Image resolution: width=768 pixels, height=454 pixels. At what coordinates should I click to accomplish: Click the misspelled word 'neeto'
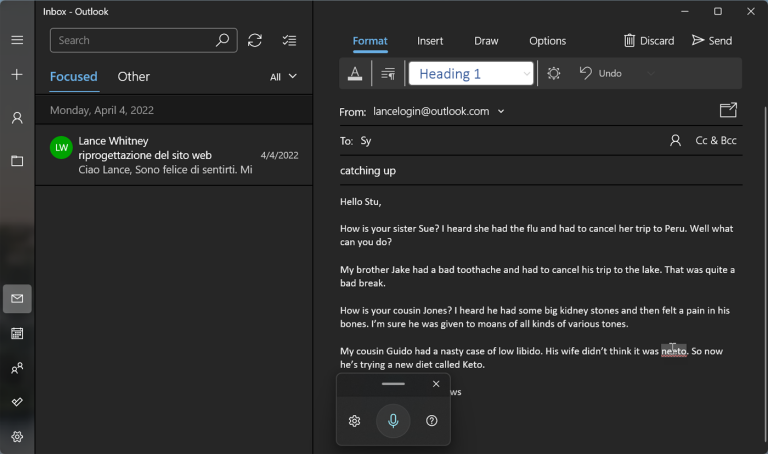673,351
